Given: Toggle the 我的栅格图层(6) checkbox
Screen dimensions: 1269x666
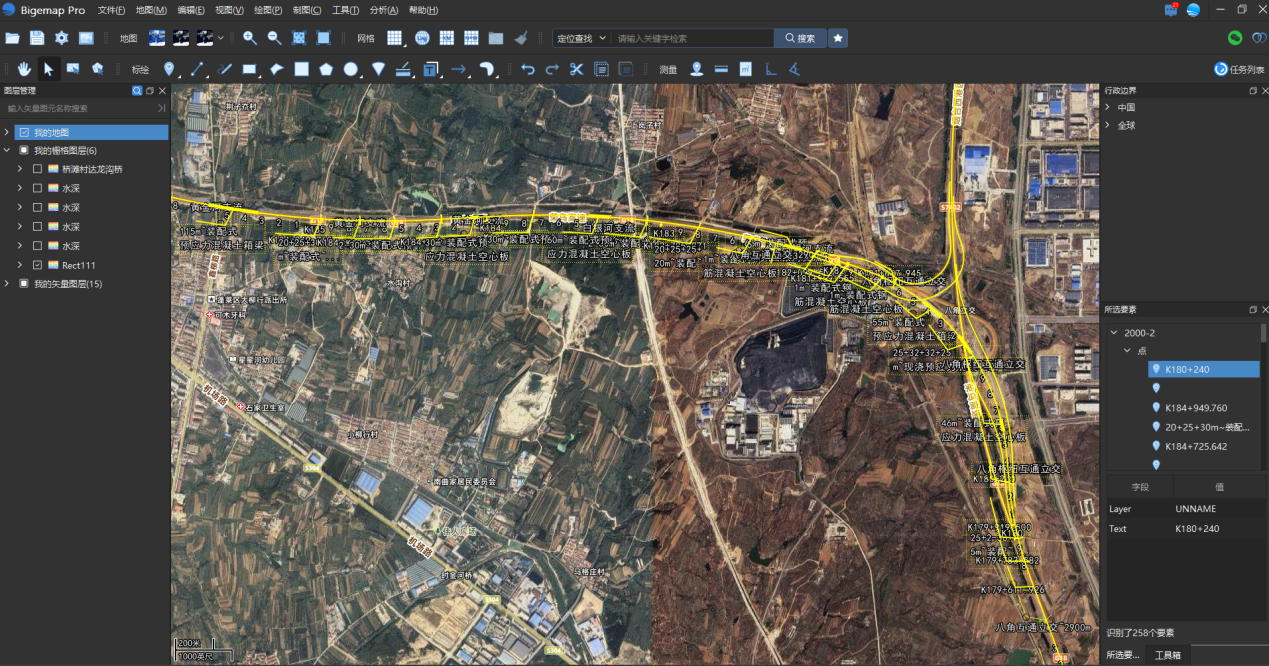Looking at the screenshot, I should [x=24, y=150].
